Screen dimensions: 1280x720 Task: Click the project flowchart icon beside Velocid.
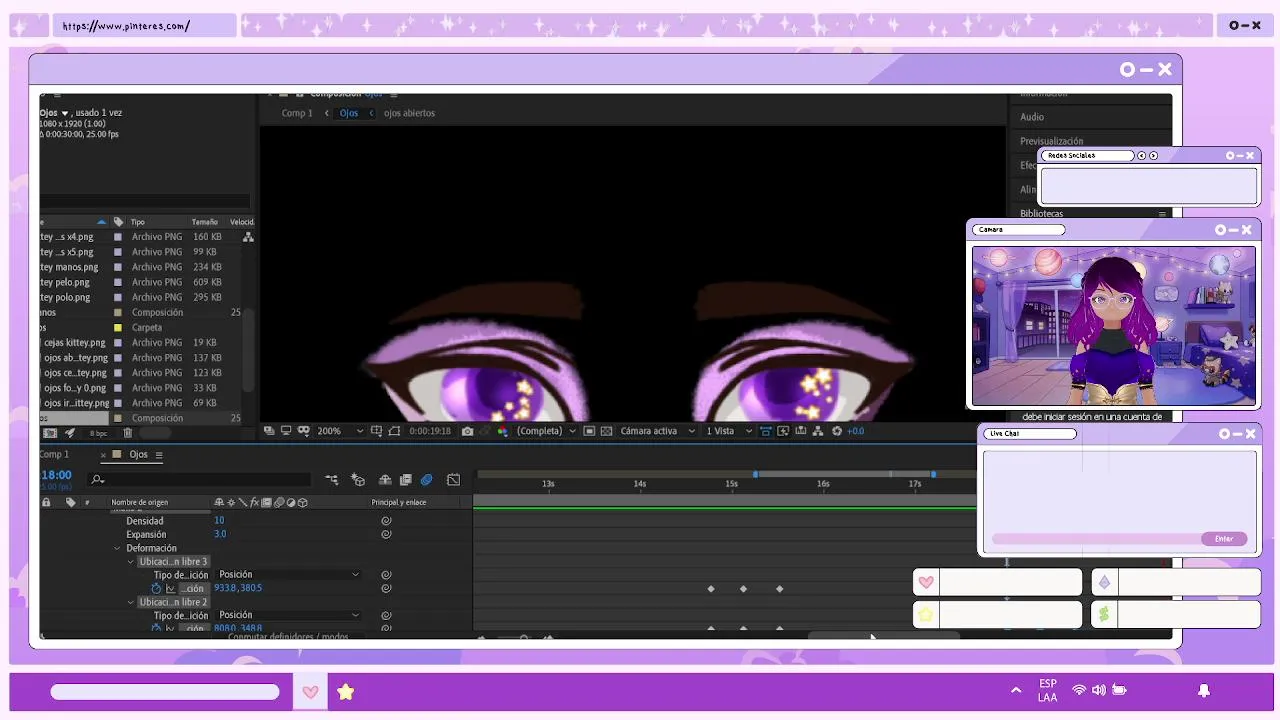[248, 237]
